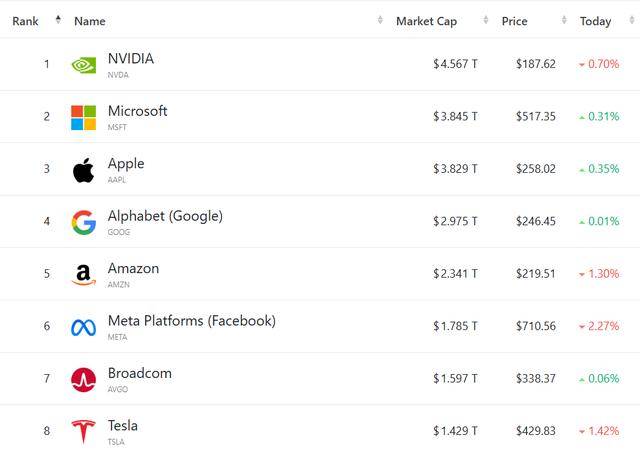Screen dimensions: 640x455
Task: Open the Broadcom company page link
Action: tap(140, 373)
